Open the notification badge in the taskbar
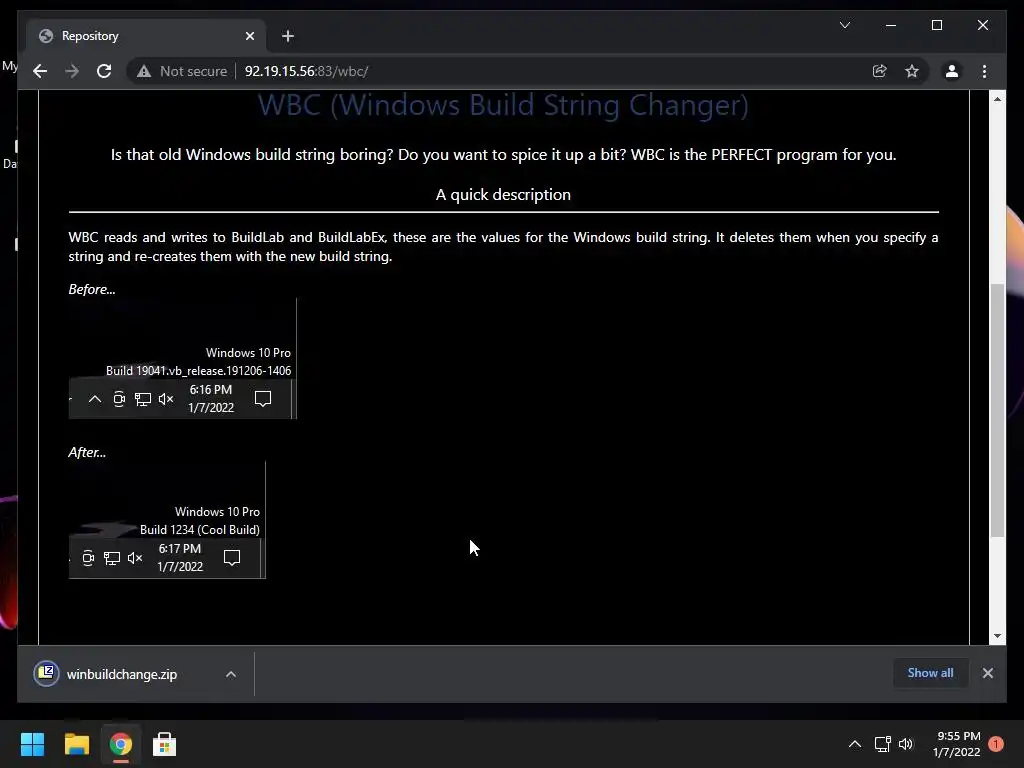Image resolution: width=1024 pixels, height=768 pixels. (x=996, y=744)
